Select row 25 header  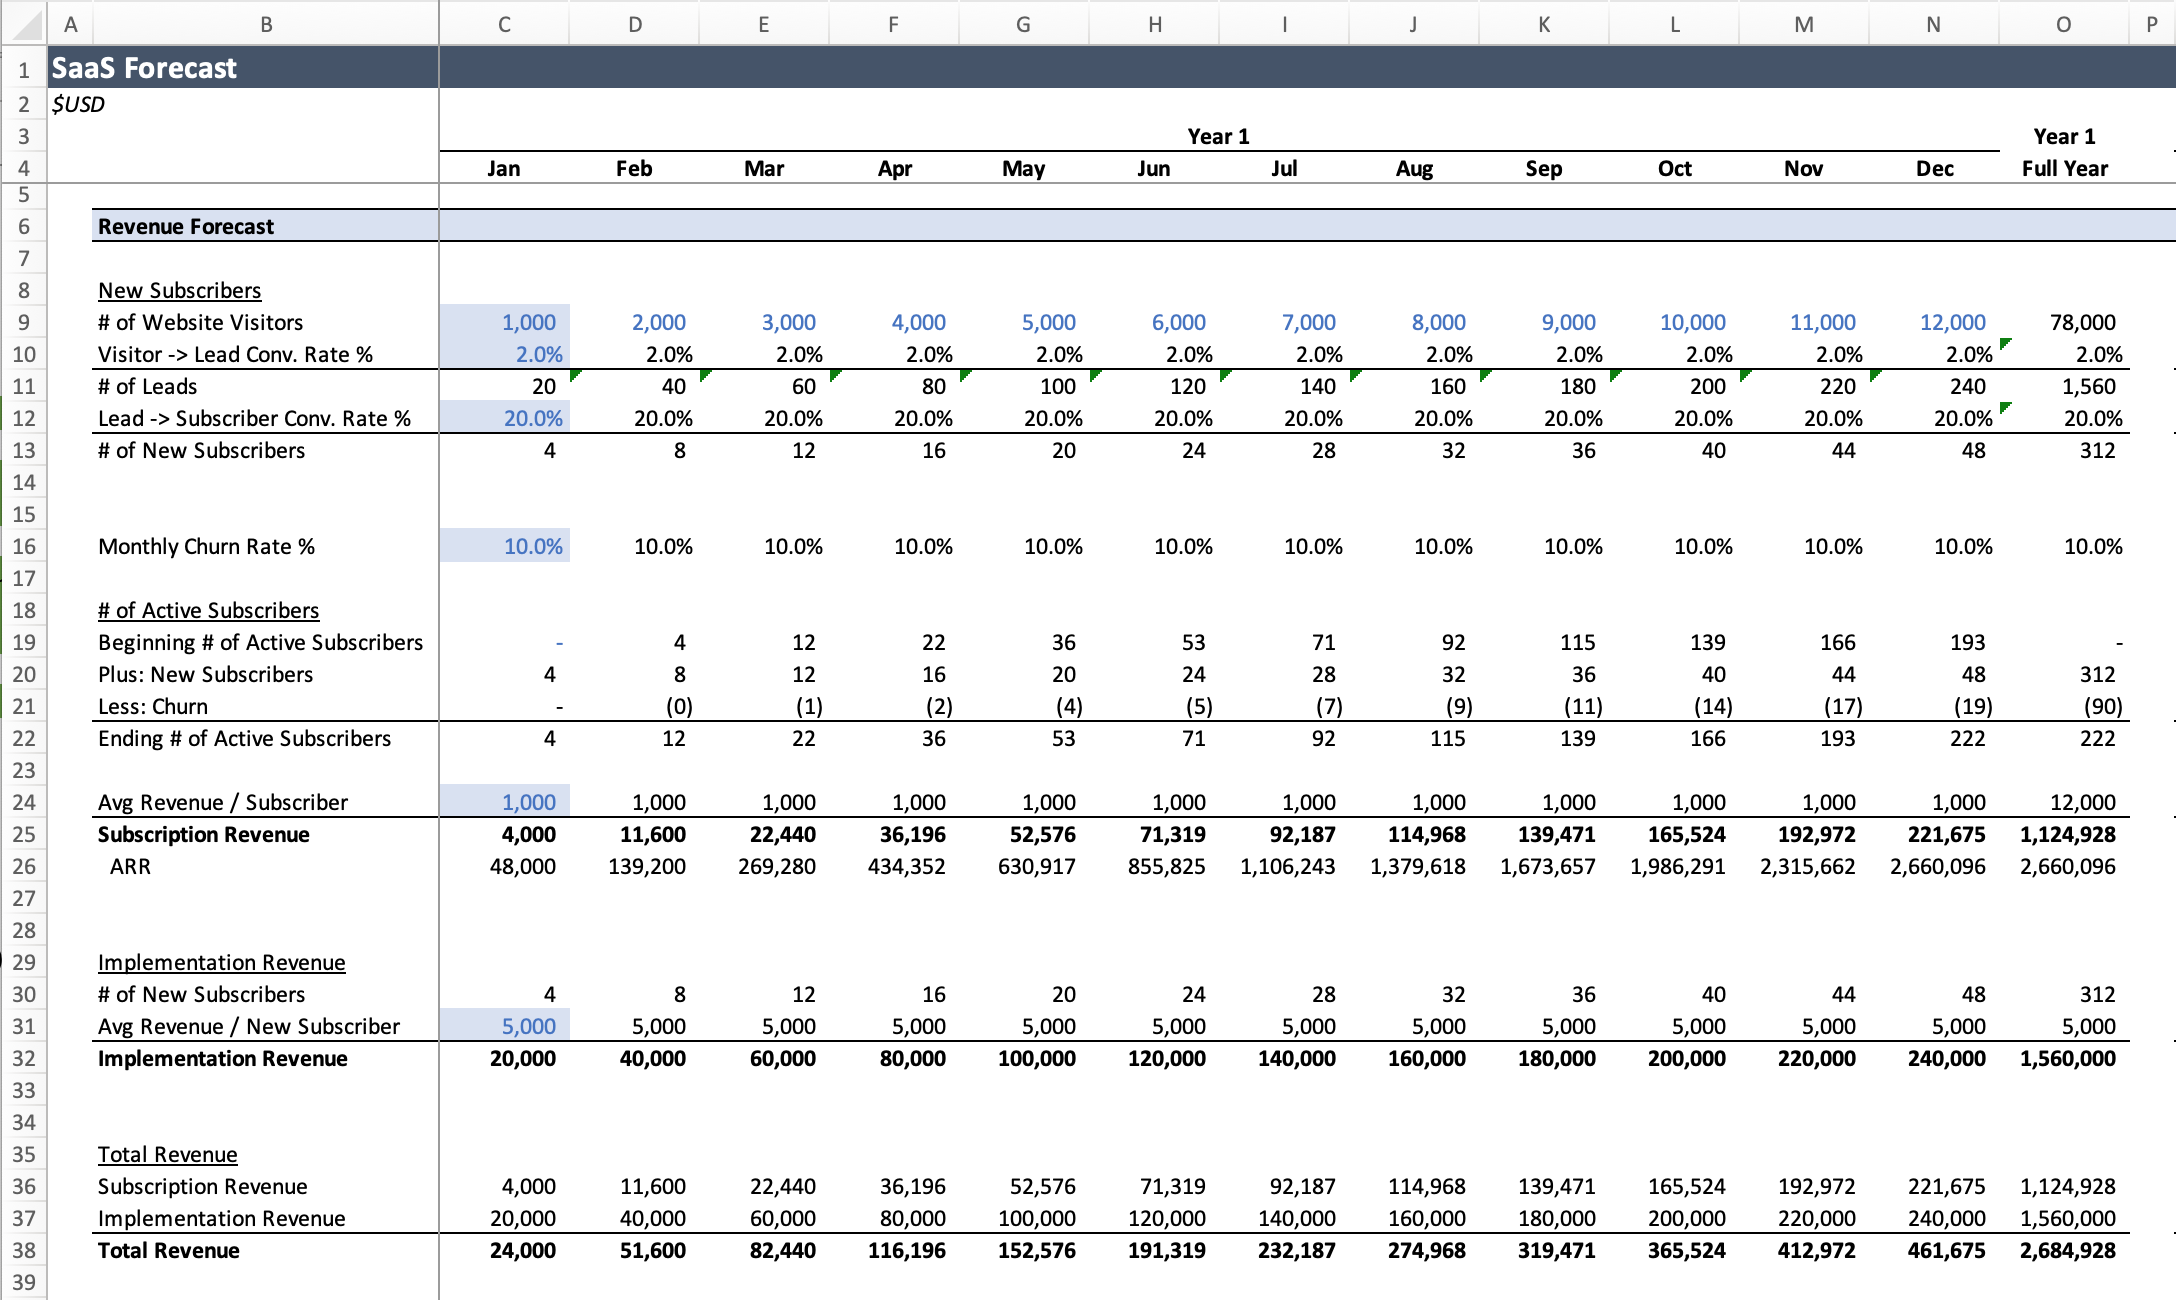pos(24,834)
